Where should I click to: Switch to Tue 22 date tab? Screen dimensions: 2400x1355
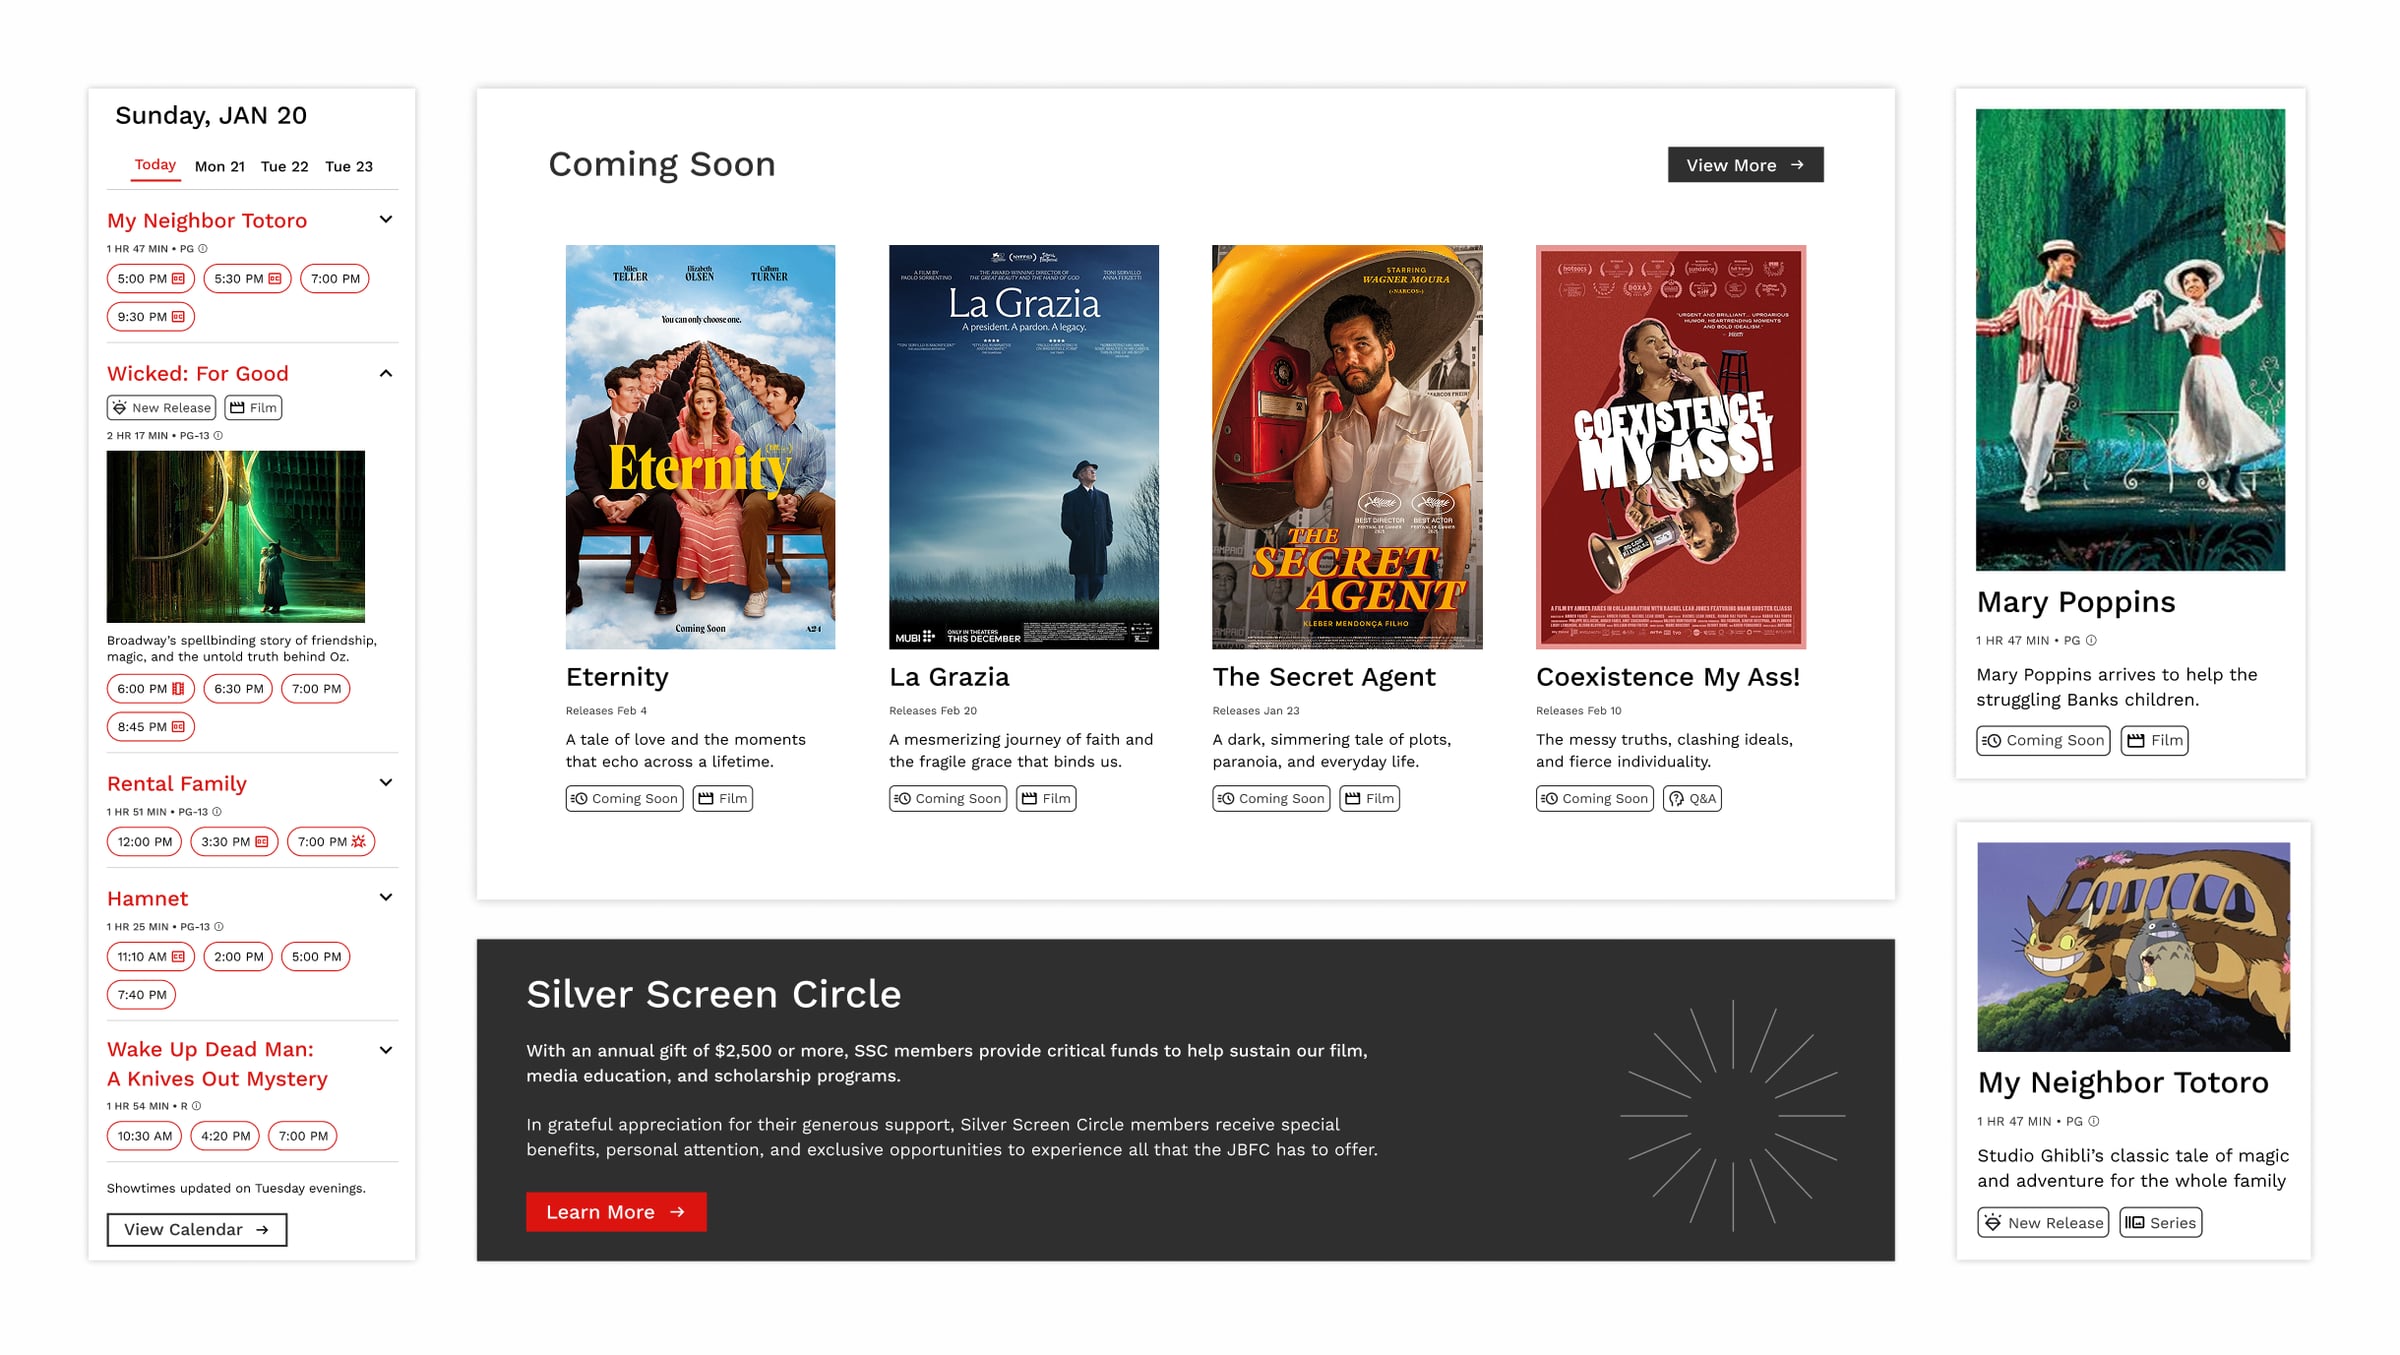pos(285,167)
